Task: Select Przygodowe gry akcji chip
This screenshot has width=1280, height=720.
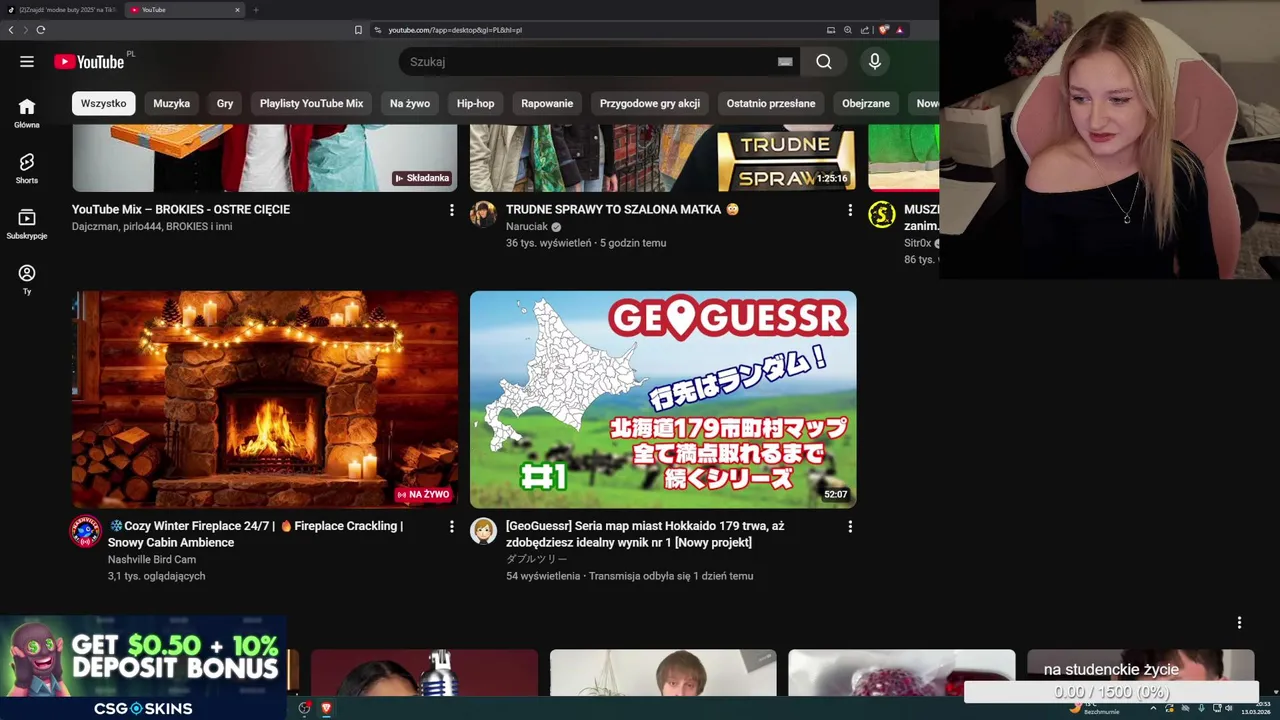Action: coord(650,103)
